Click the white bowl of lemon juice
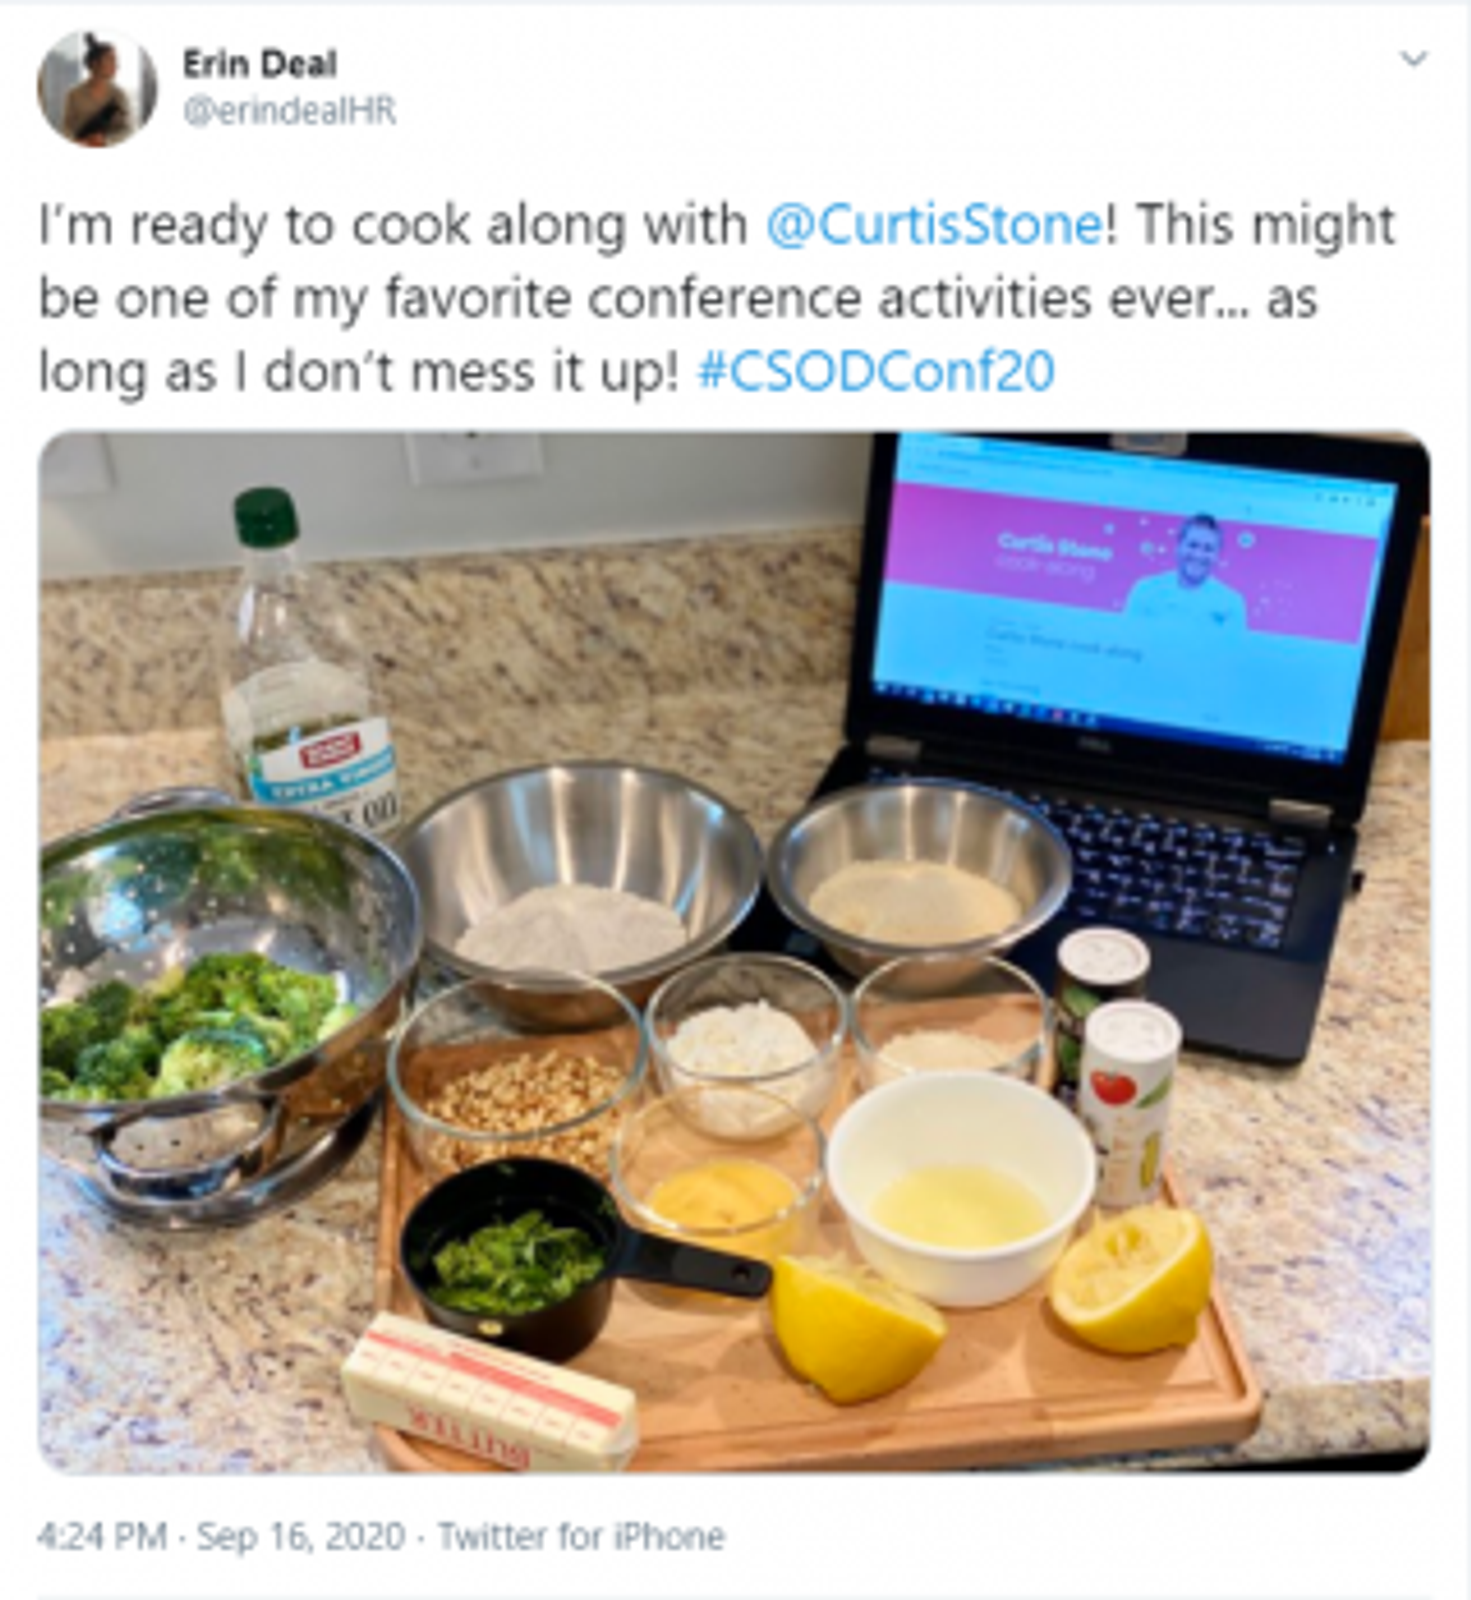1471x1600 pixels. [960, 1185]
